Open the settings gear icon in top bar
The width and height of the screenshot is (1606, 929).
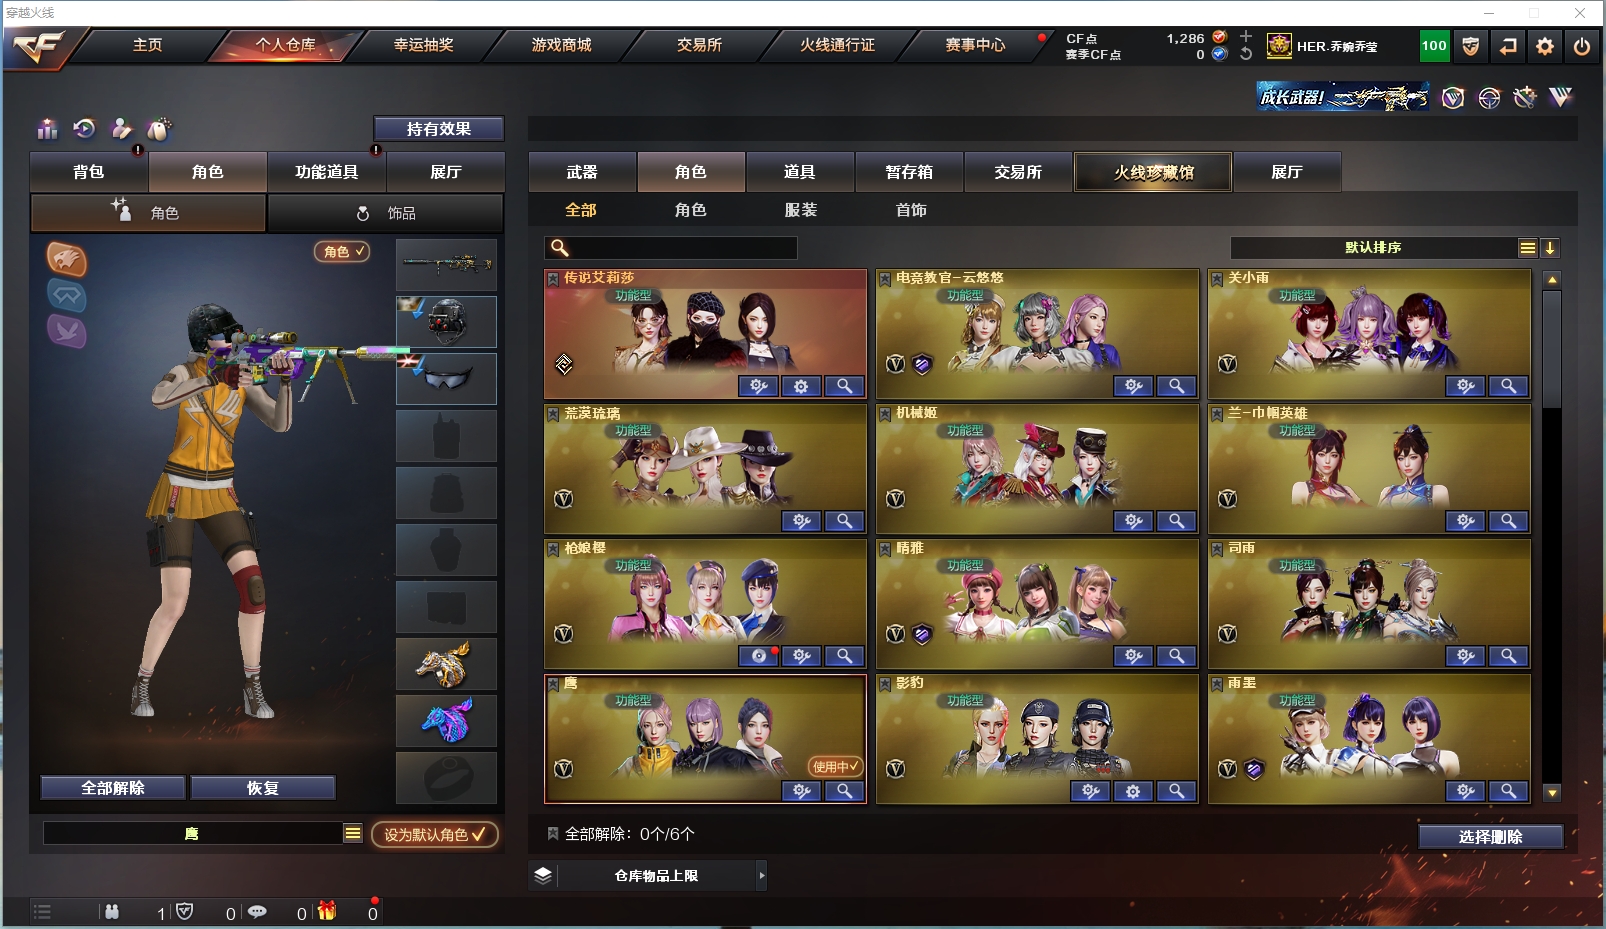pos(1544,46)
